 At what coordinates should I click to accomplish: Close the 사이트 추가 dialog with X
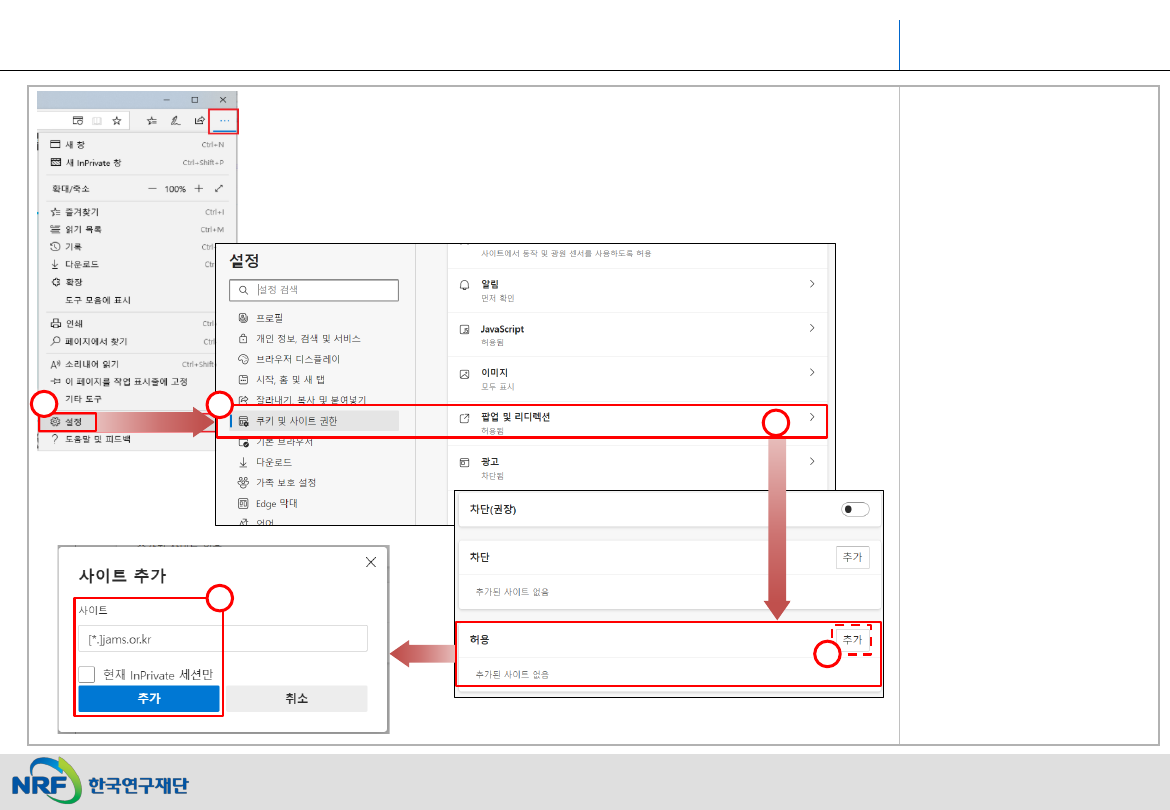tap(371, 562)
